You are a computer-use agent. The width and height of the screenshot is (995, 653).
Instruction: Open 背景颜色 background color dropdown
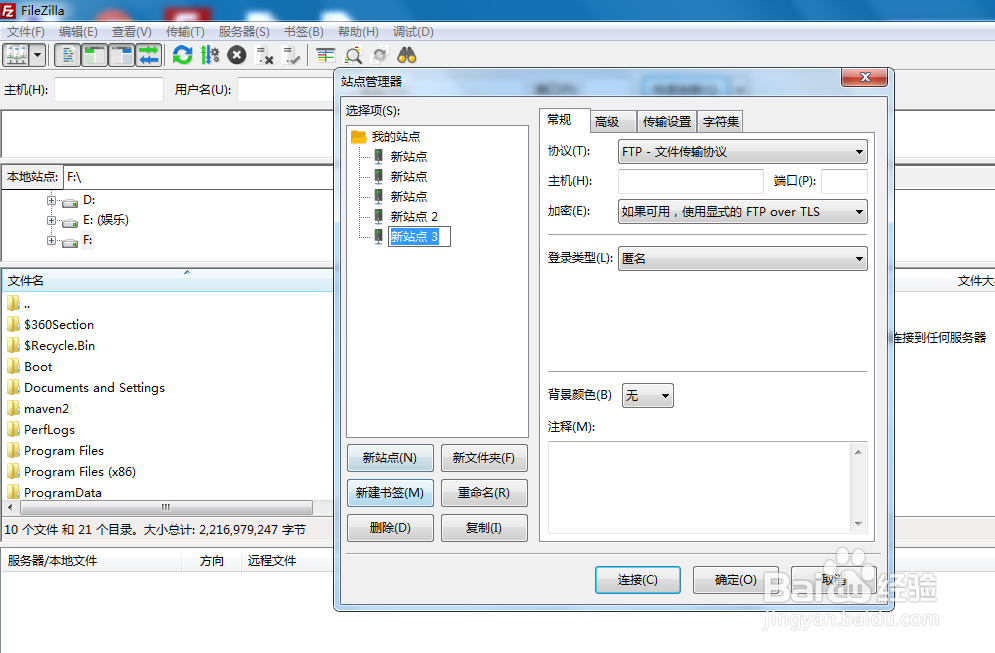(x=647, y=395)
